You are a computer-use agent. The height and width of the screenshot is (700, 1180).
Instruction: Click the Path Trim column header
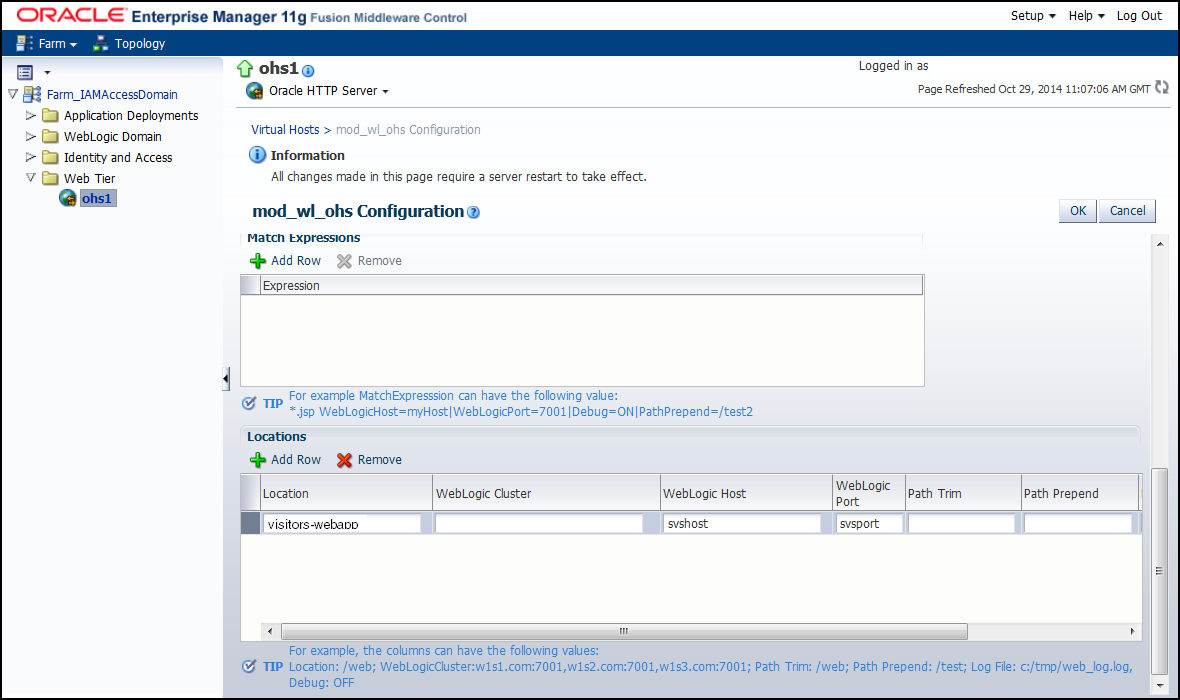tap(963, 493)
